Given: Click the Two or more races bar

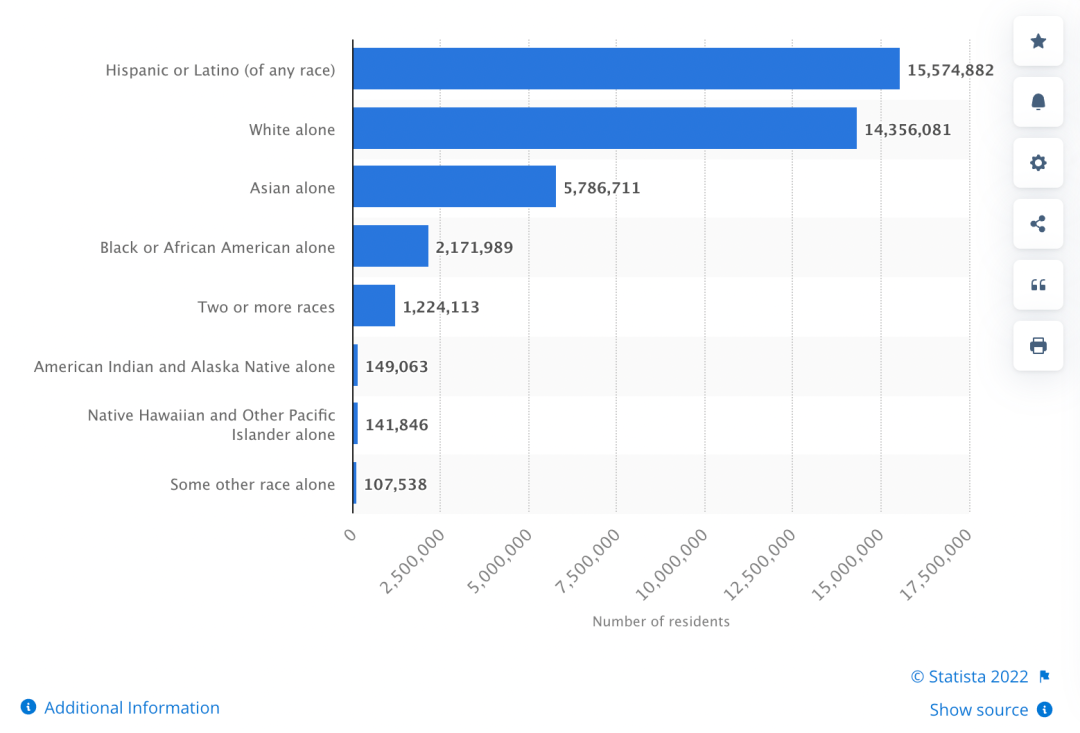Looking at the screenshot, I should (x=374, y=306).
